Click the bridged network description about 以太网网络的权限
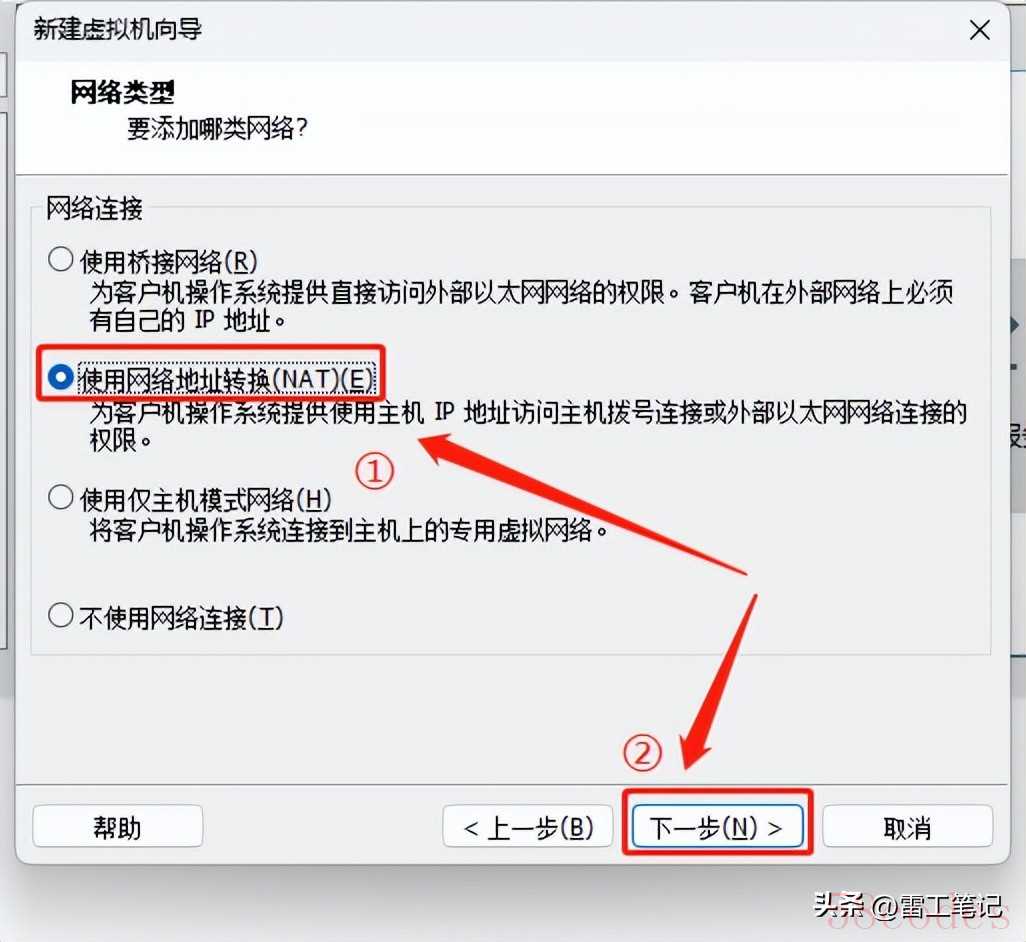The image size is (1026, 942). click(x=522, y=306)
